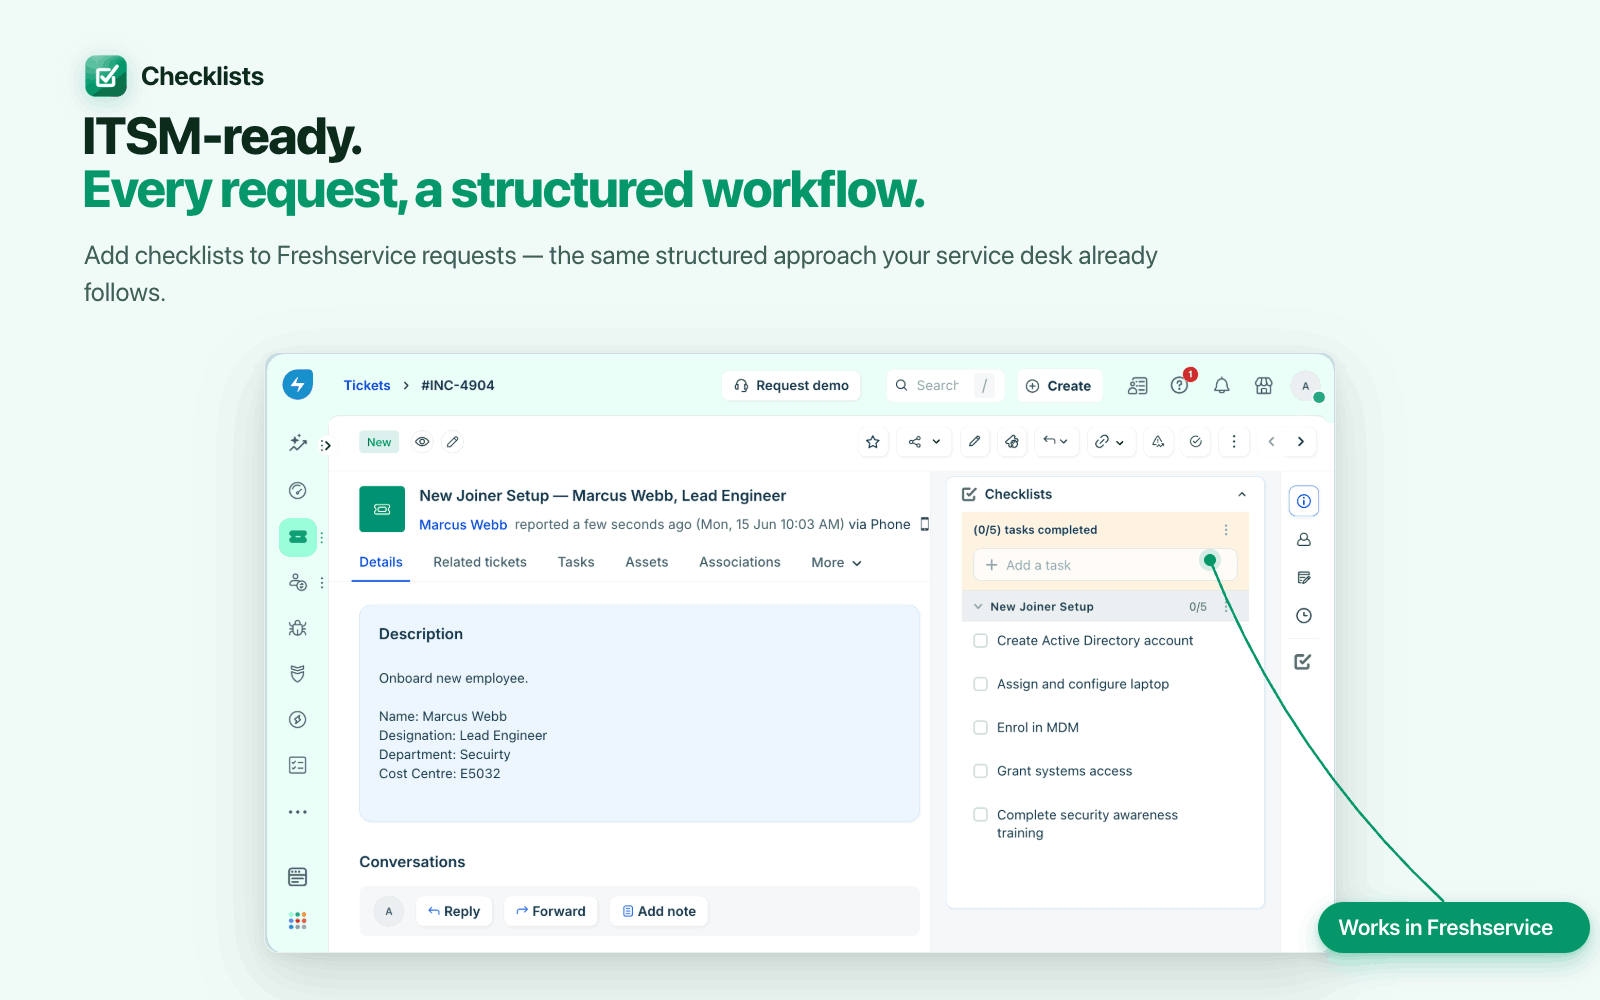Open the marketplace storefront icon

coord(1264,386)
